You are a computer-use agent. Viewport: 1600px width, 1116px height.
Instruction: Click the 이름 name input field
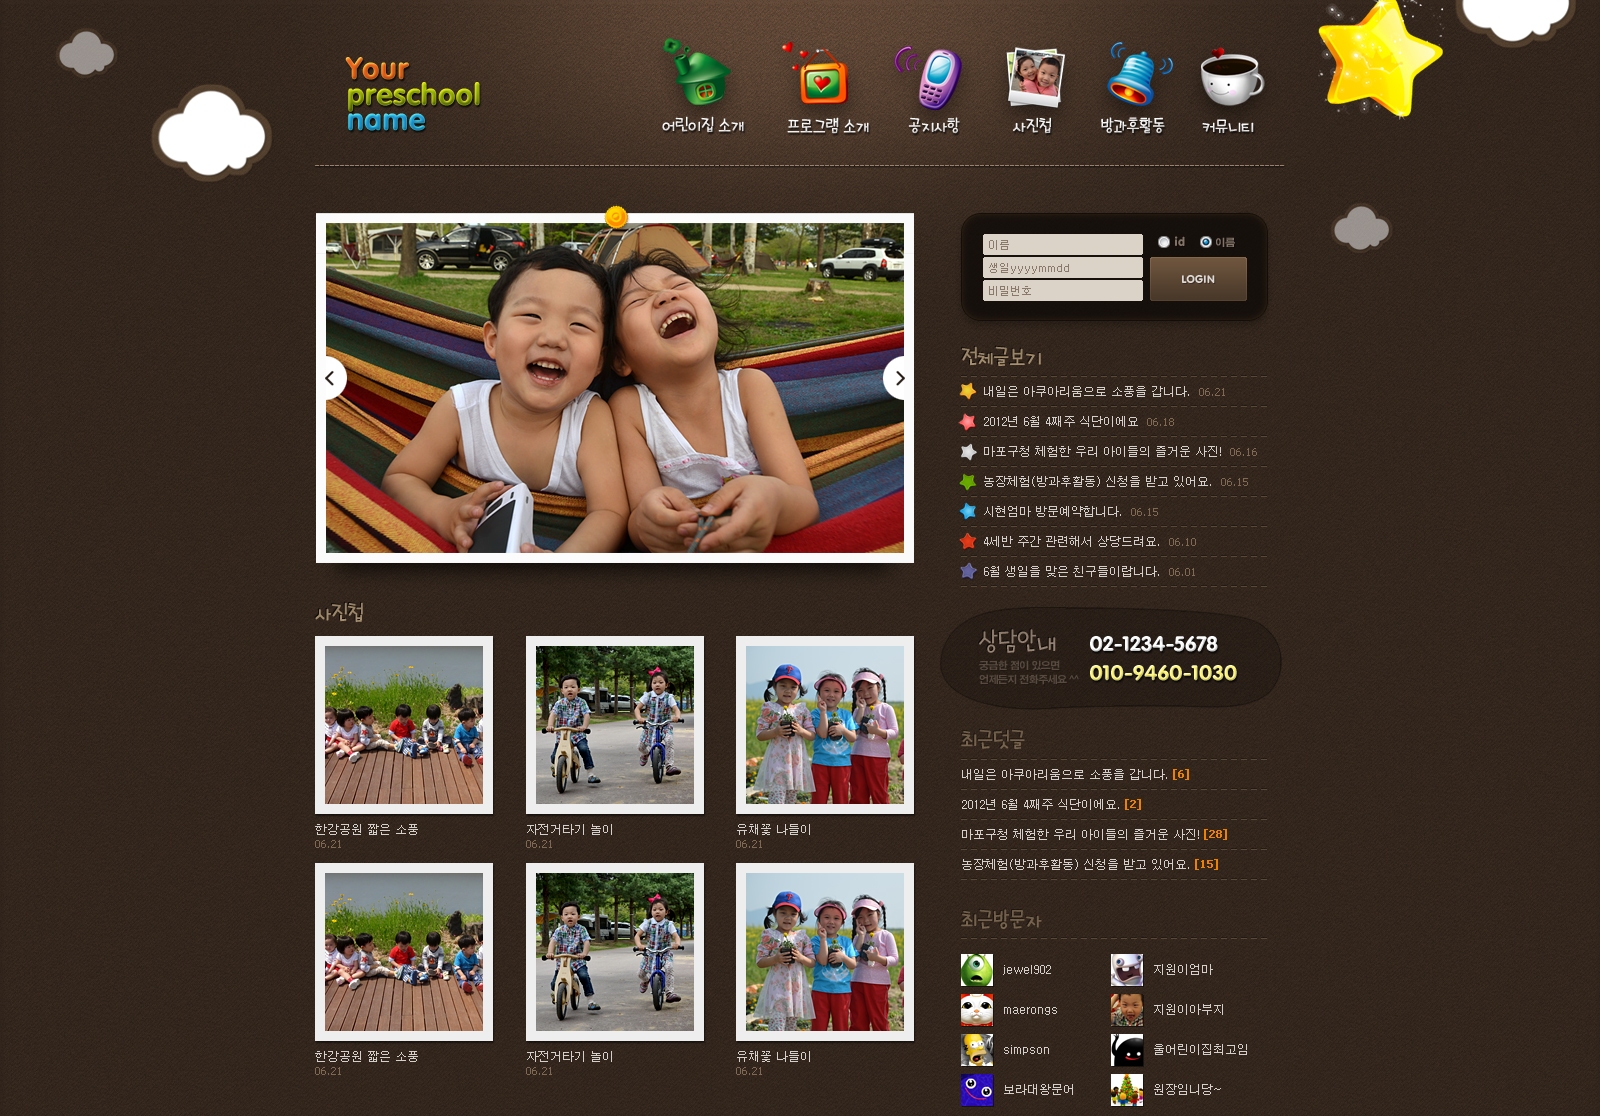[x=1062, y=245]
